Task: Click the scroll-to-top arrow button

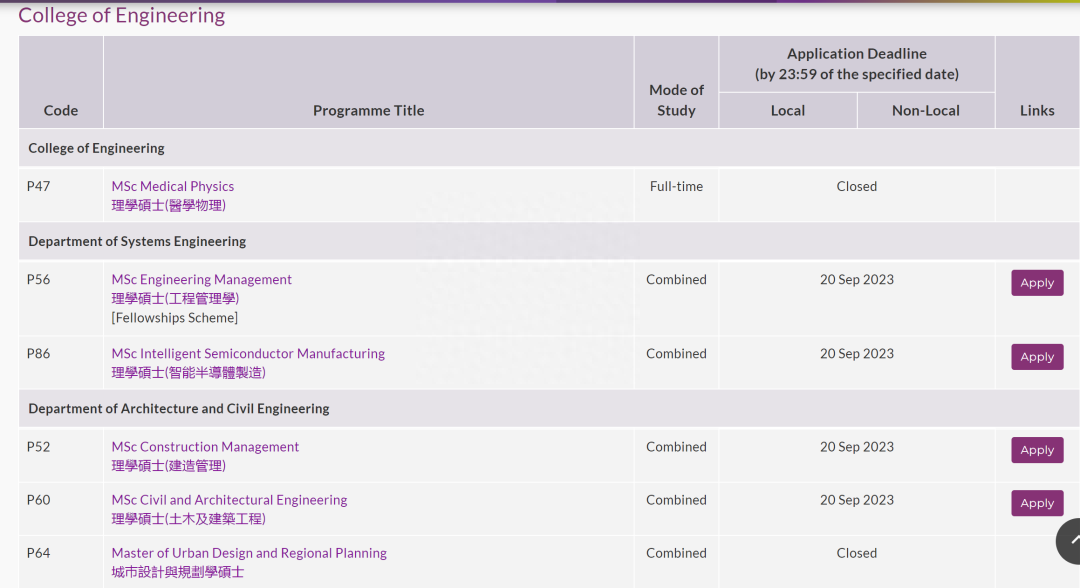Action: 1071,541
